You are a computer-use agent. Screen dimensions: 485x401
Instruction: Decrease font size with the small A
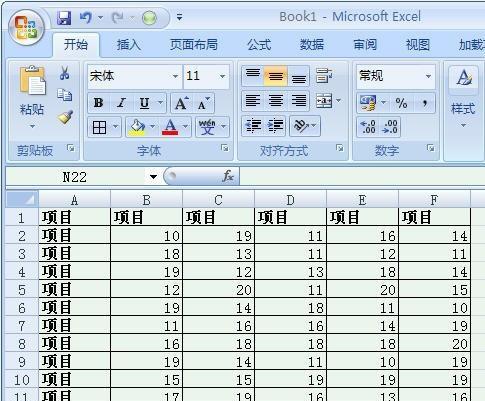click(203, 103)
